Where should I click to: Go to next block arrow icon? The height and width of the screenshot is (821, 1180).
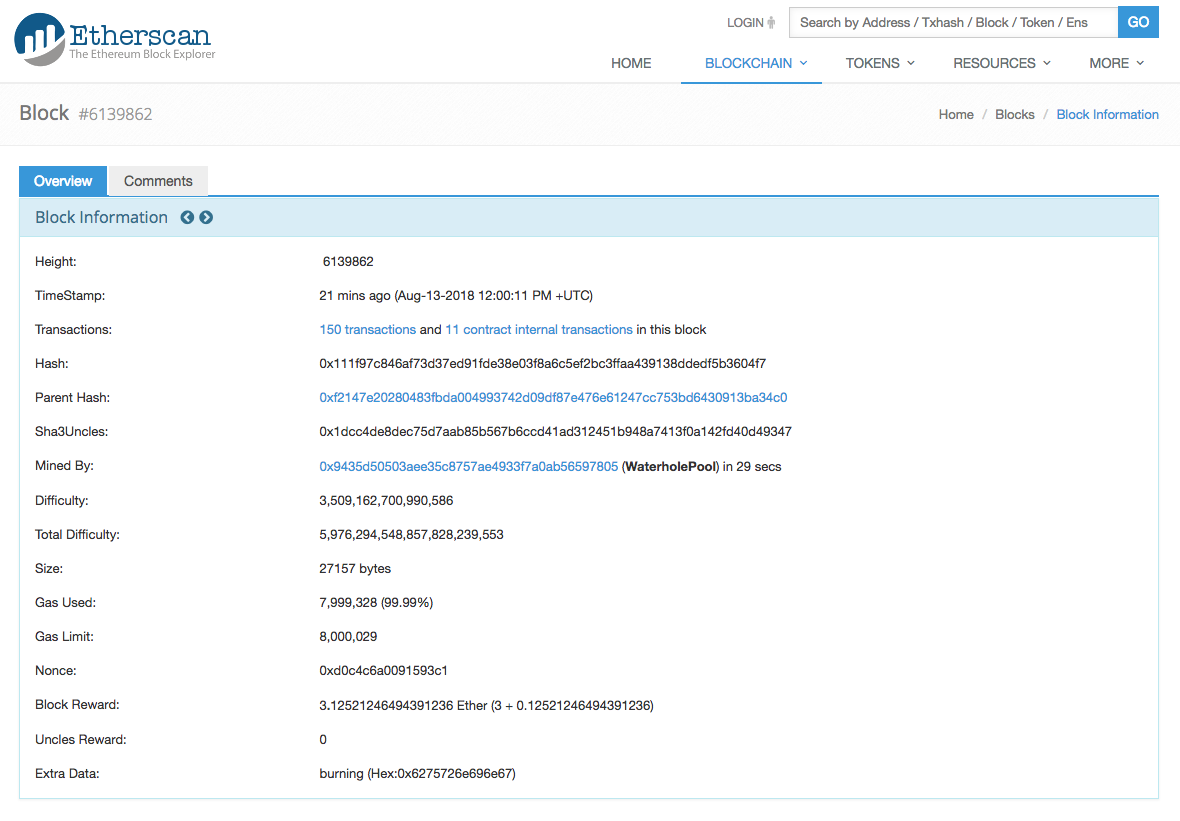tap(206, 217)
